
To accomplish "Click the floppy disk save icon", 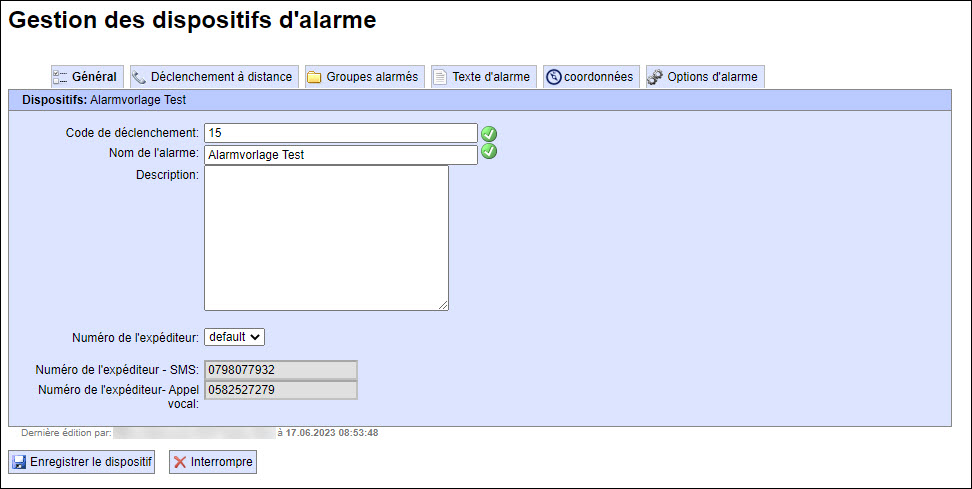I will [19, 462].
